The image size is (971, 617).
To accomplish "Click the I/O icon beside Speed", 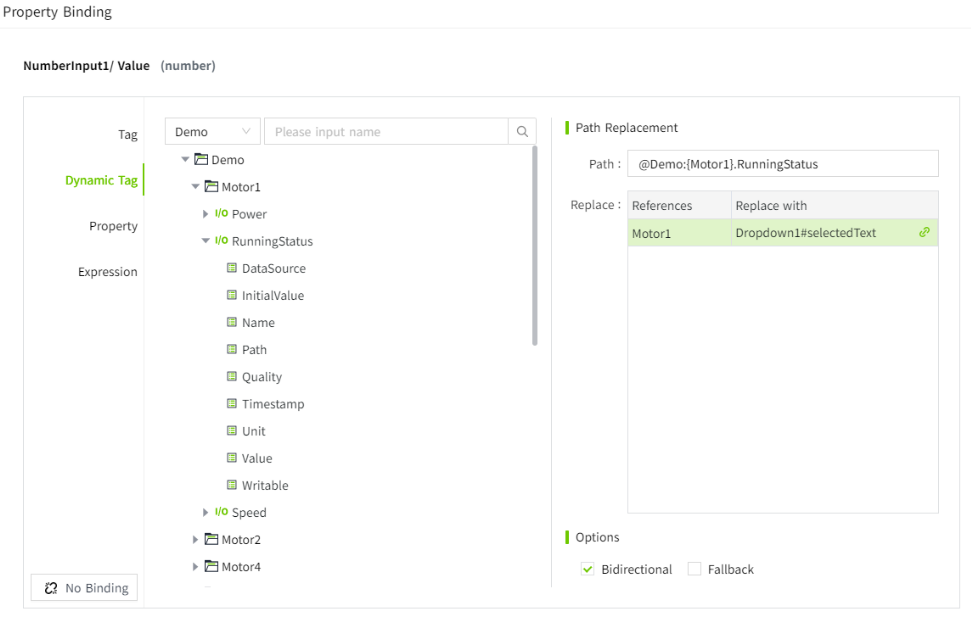I will click(x=221, y=513).
